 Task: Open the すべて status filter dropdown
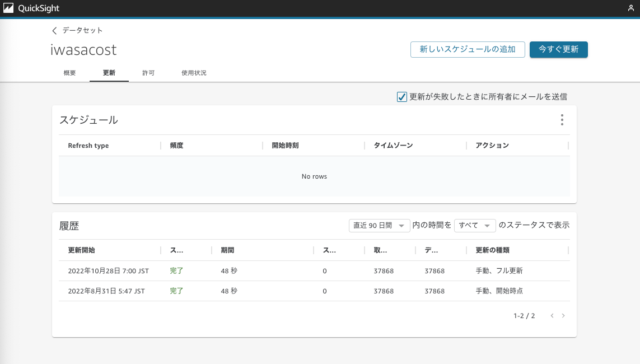tap(475, 225)
